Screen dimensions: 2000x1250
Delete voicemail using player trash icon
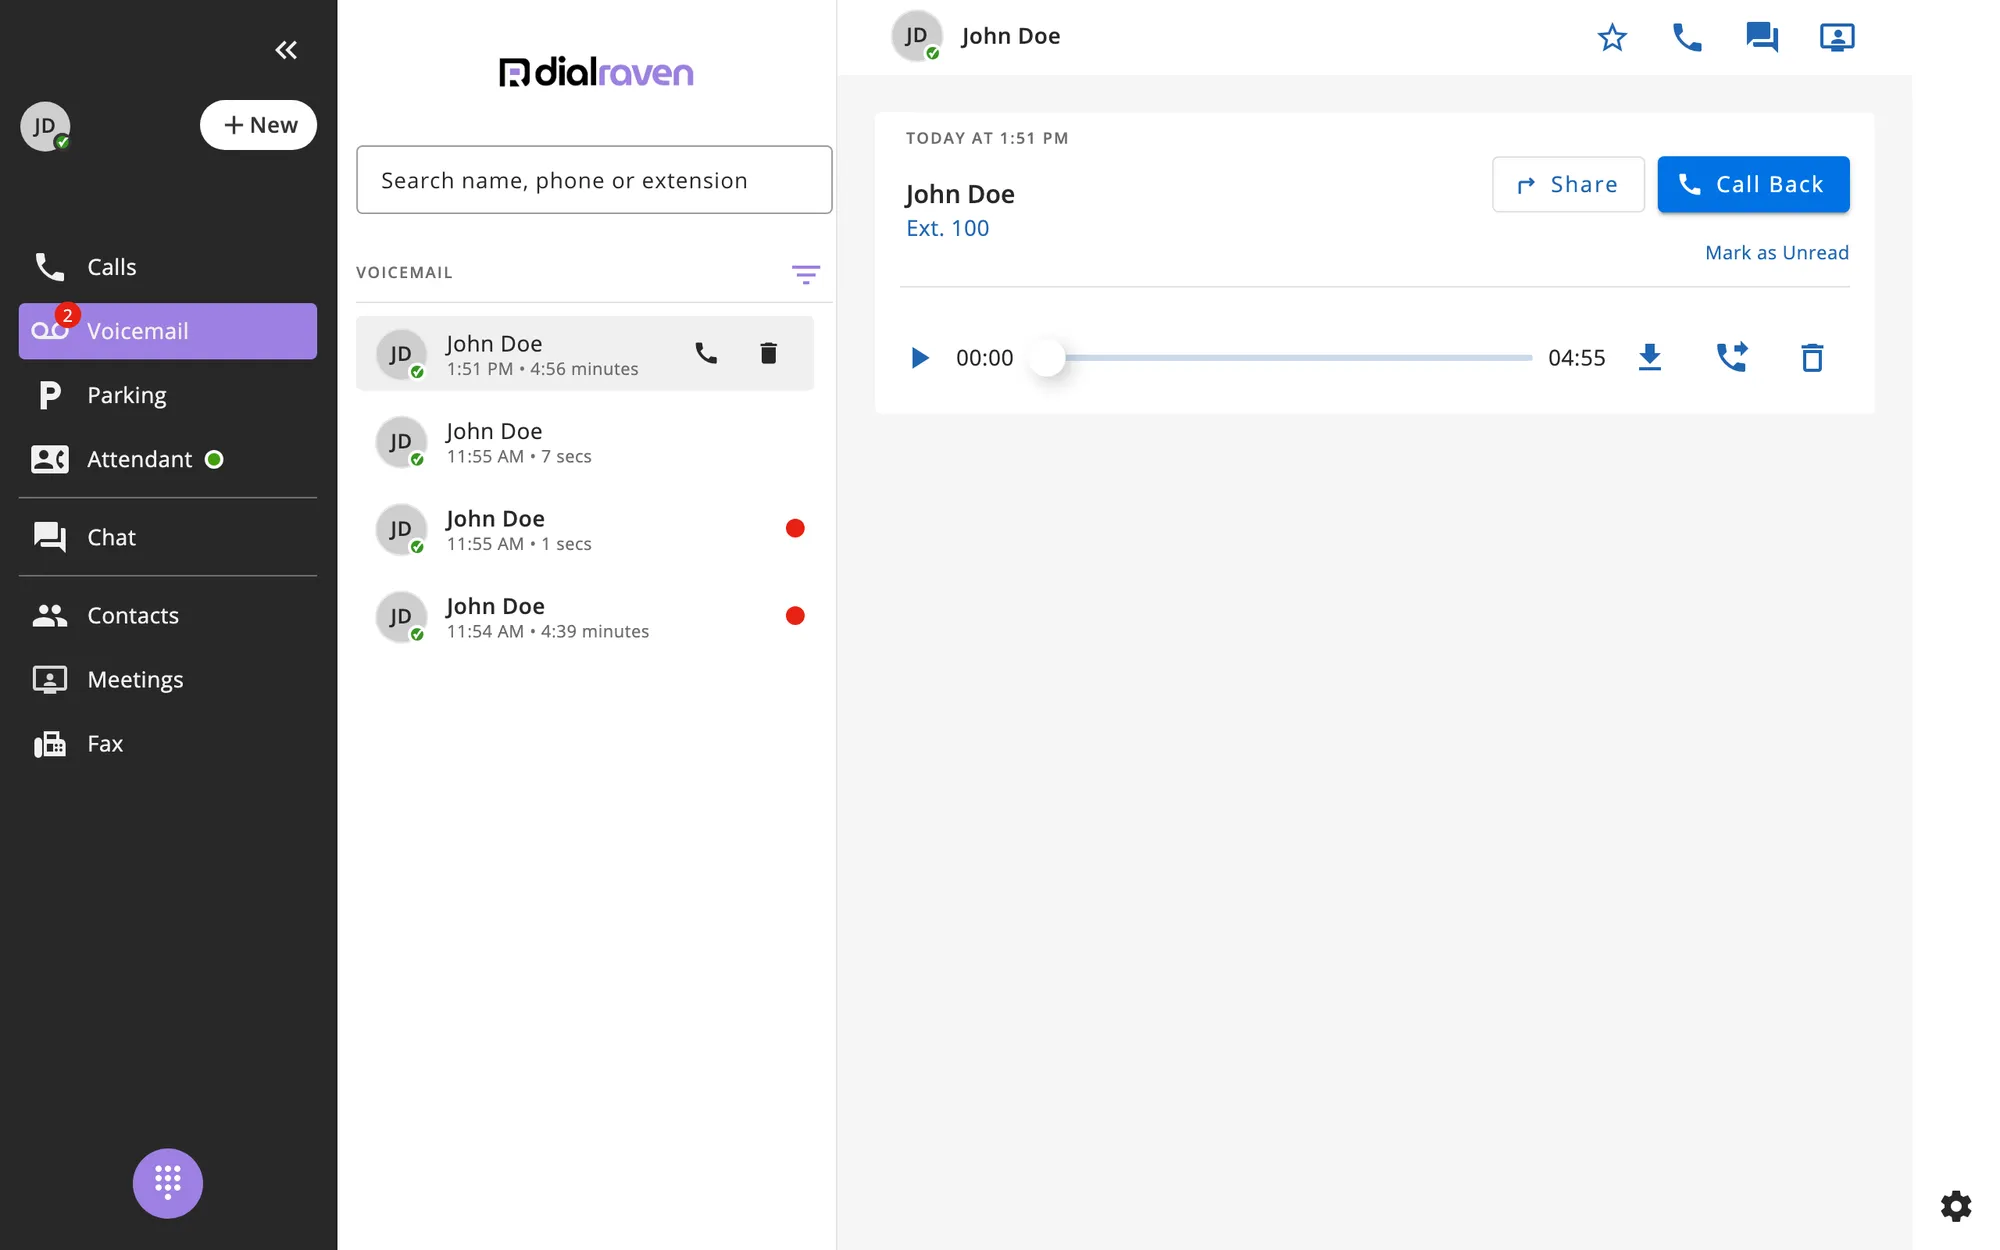[1812, 357]
